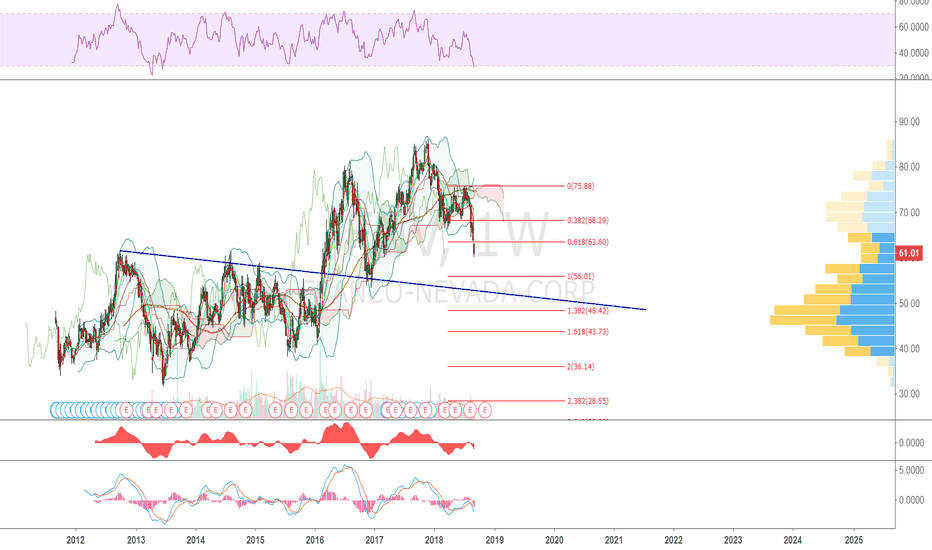
Task: Click the Fibonacci label 0.618(63.60)
Action: pyautogui.click(x=588, y=242)
